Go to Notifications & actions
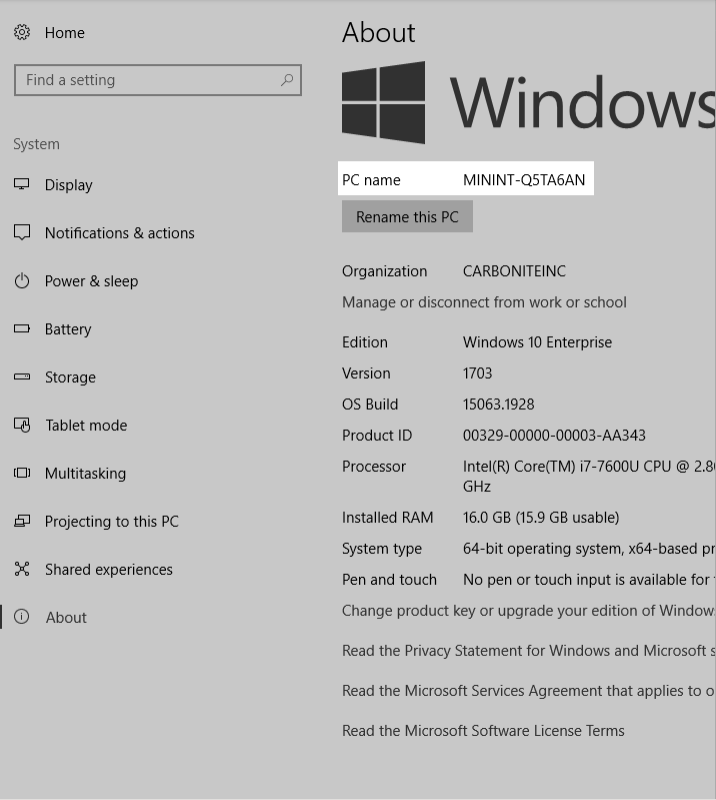The width and height of the screenshot is (716, 800). [x=119, y=233]
